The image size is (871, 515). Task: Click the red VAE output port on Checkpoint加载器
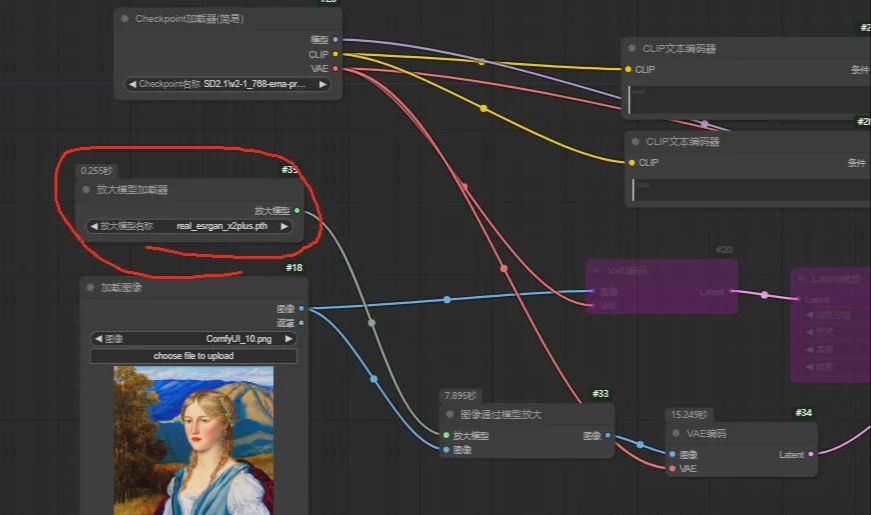335,69
